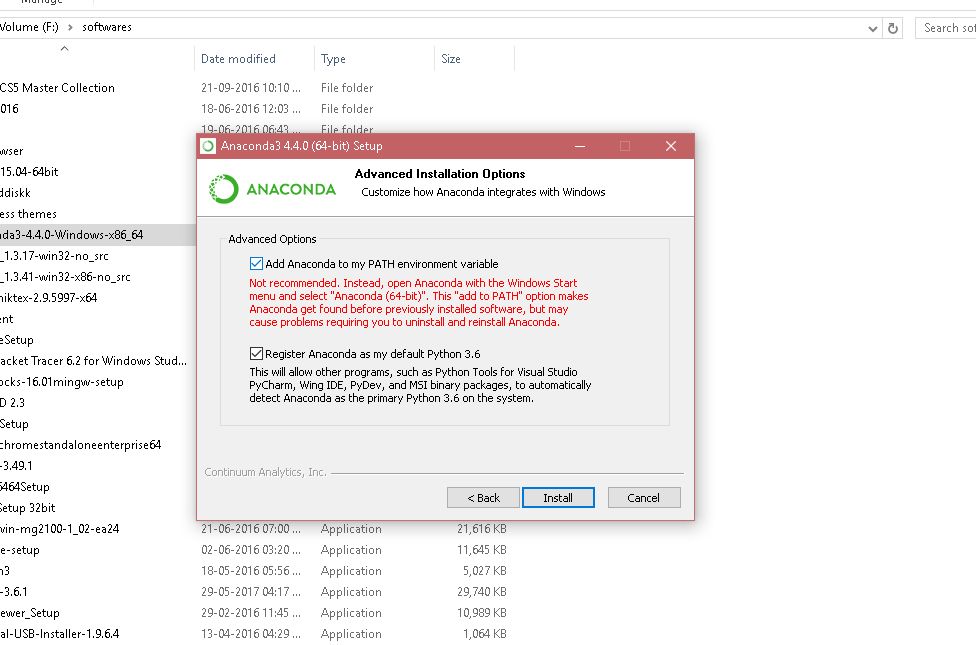Image resolution: width=976 pixels, height=645 pixels.
Task: Toggle name sort via the up arrow
Action: click(64, 48)
